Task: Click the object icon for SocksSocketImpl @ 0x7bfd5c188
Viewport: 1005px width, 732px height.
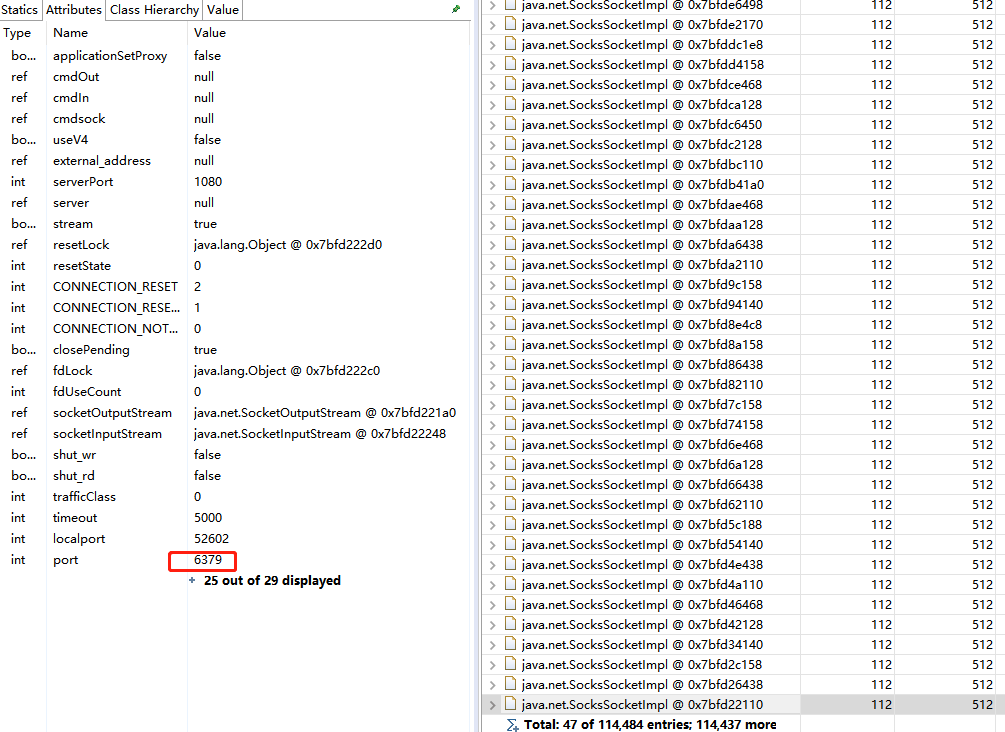Action: [x=510, y=524]
